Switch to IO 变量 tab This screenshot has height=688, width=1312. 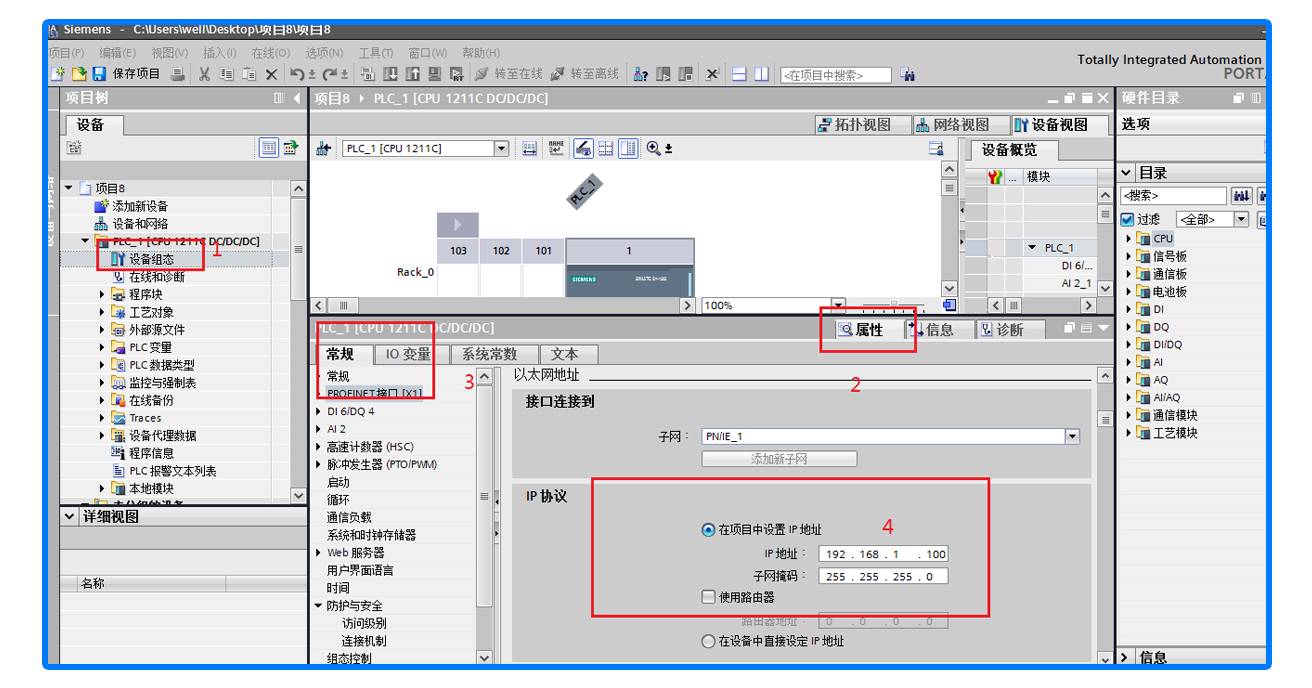pyautogui.click(x=408, y=354)
